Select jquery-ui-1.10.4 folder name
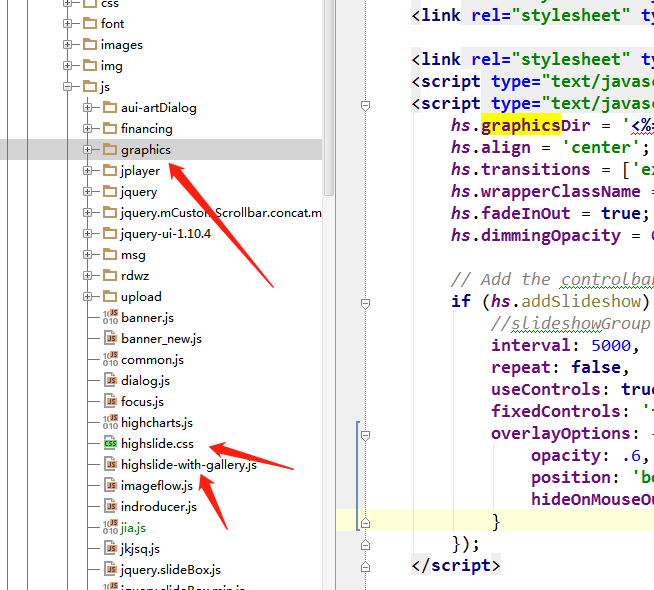This screenshot has width=654, height=590. (x=166, y=233)
